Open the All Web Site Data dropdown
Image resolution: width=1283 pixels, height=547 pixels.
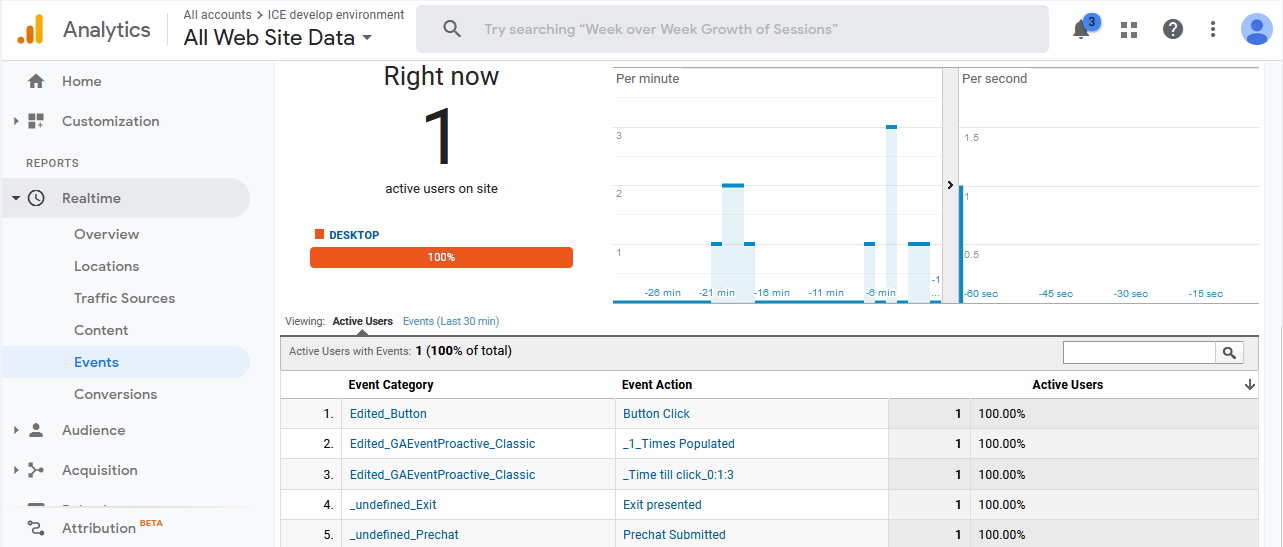[x=278, y=38]
